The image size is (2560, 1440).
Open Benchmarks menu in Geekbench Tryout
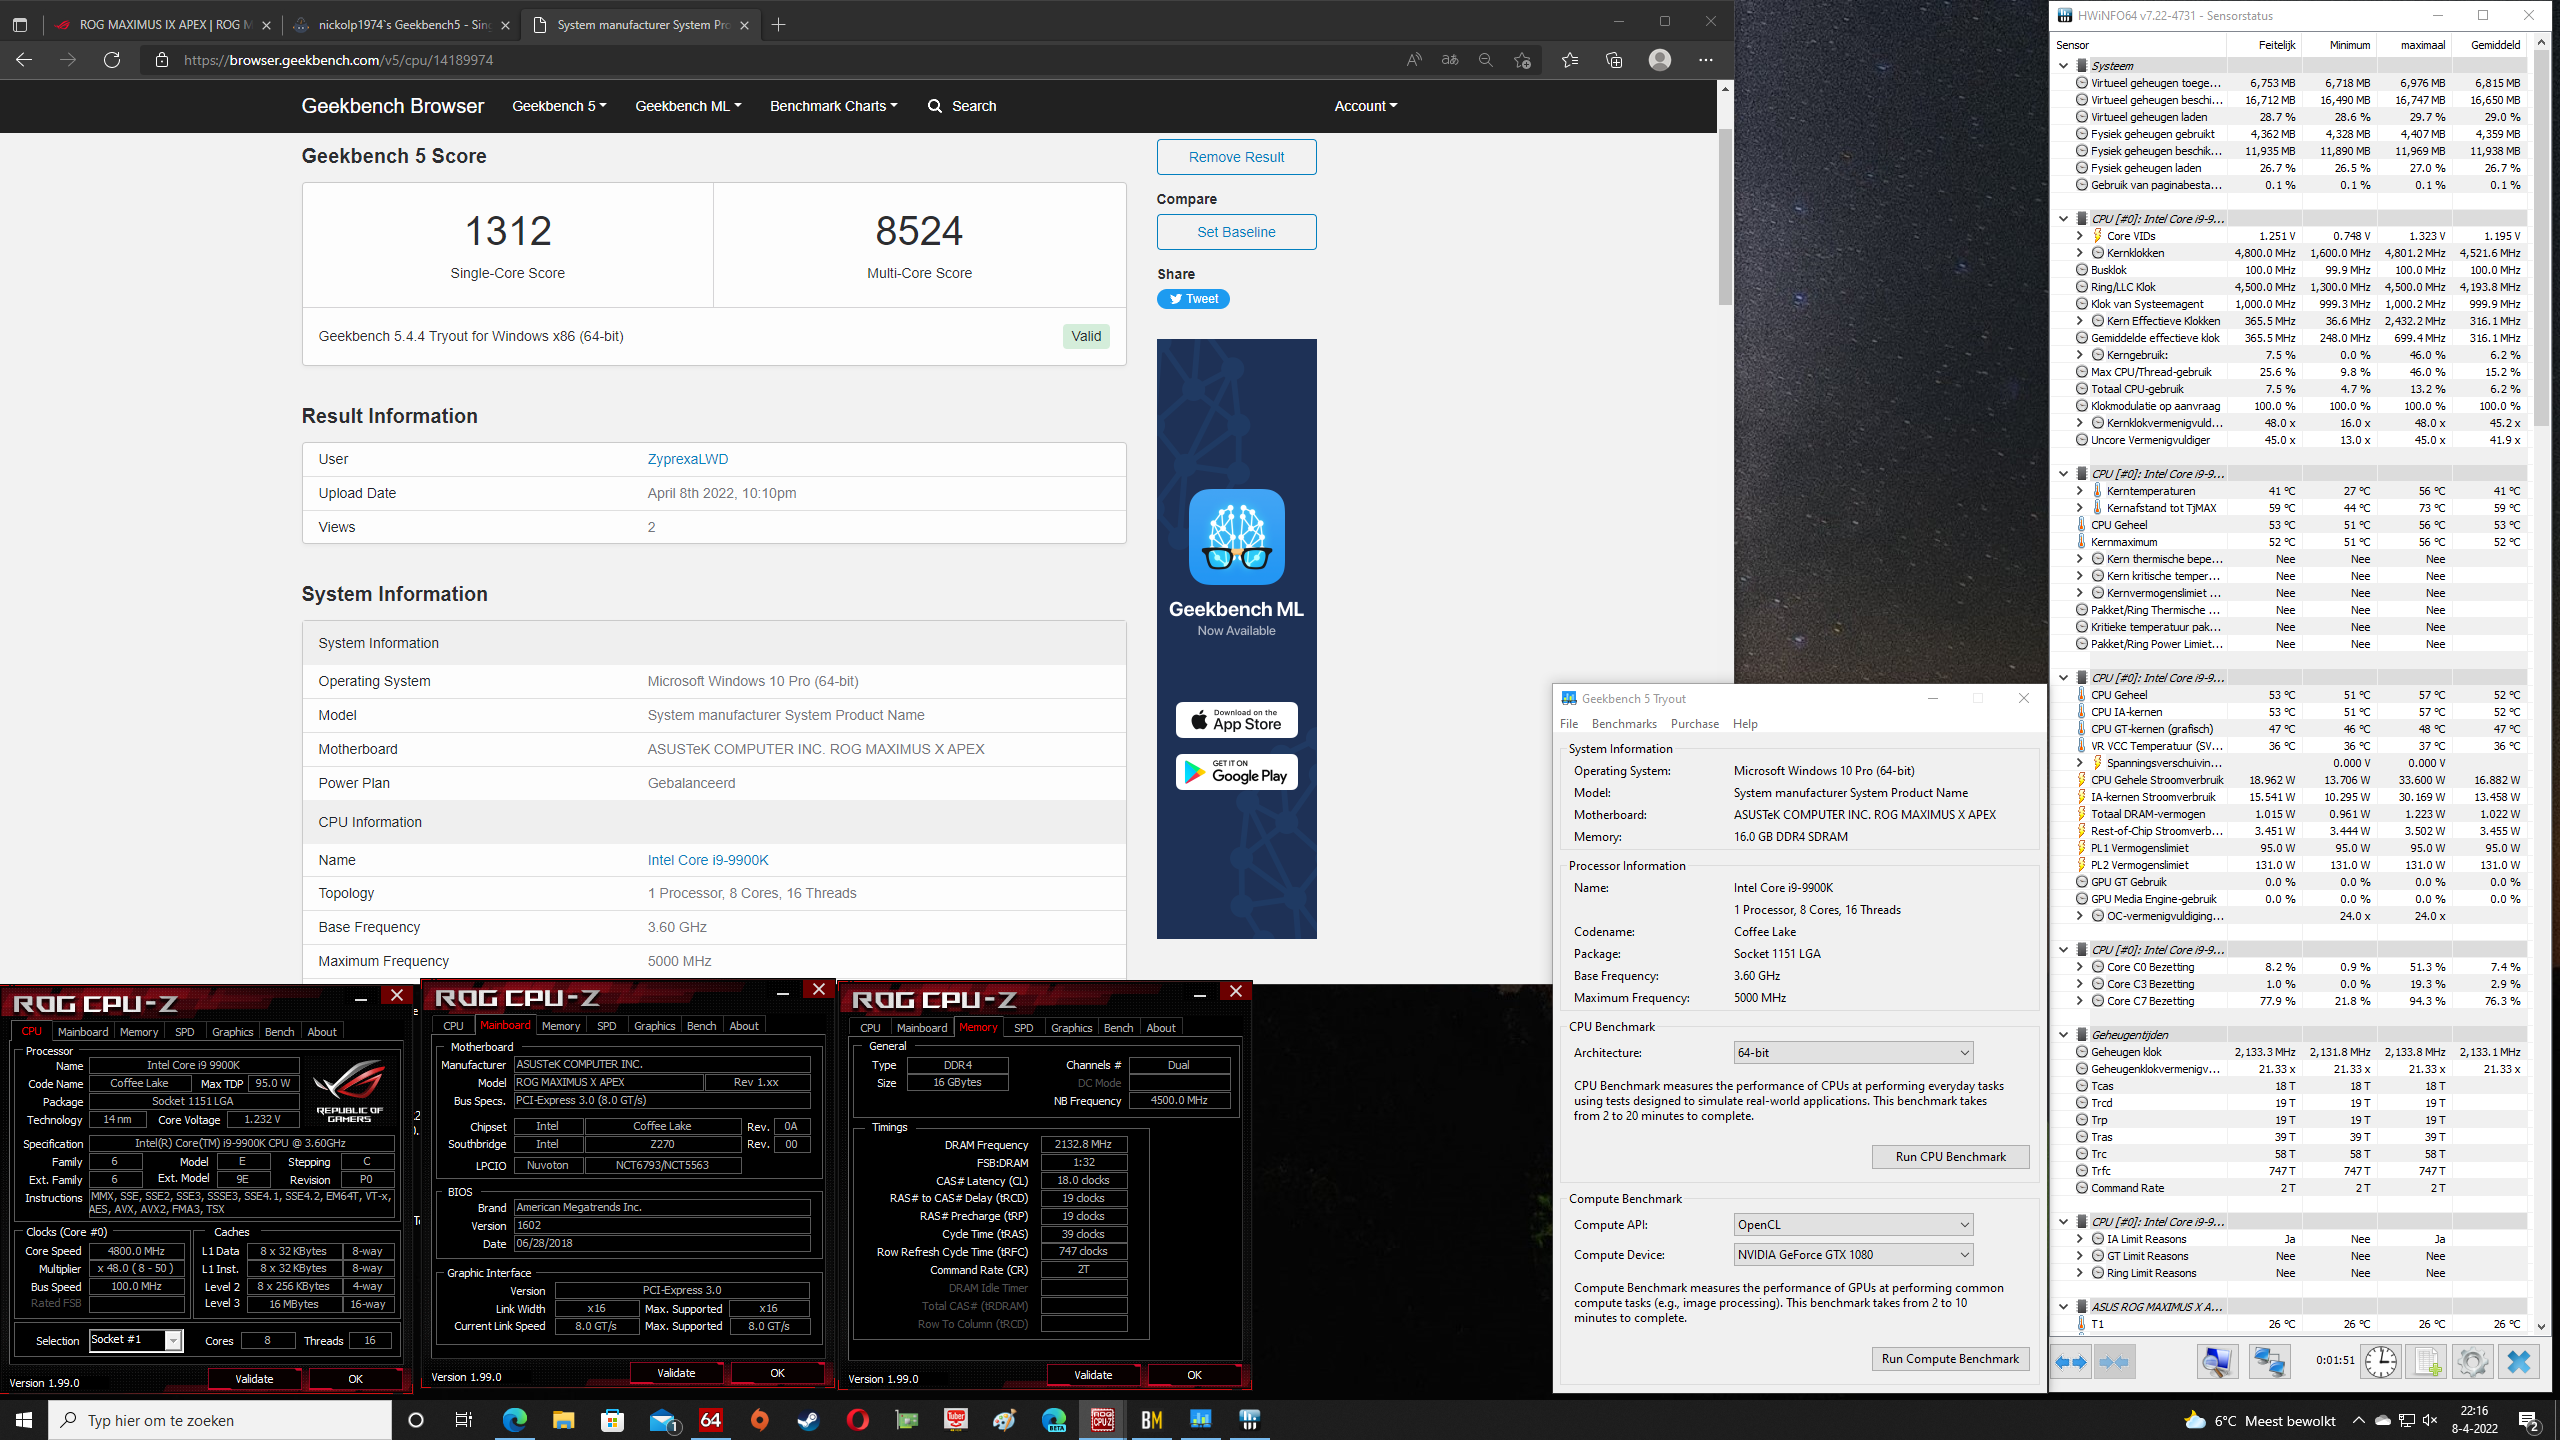(x=1624, y=724)
